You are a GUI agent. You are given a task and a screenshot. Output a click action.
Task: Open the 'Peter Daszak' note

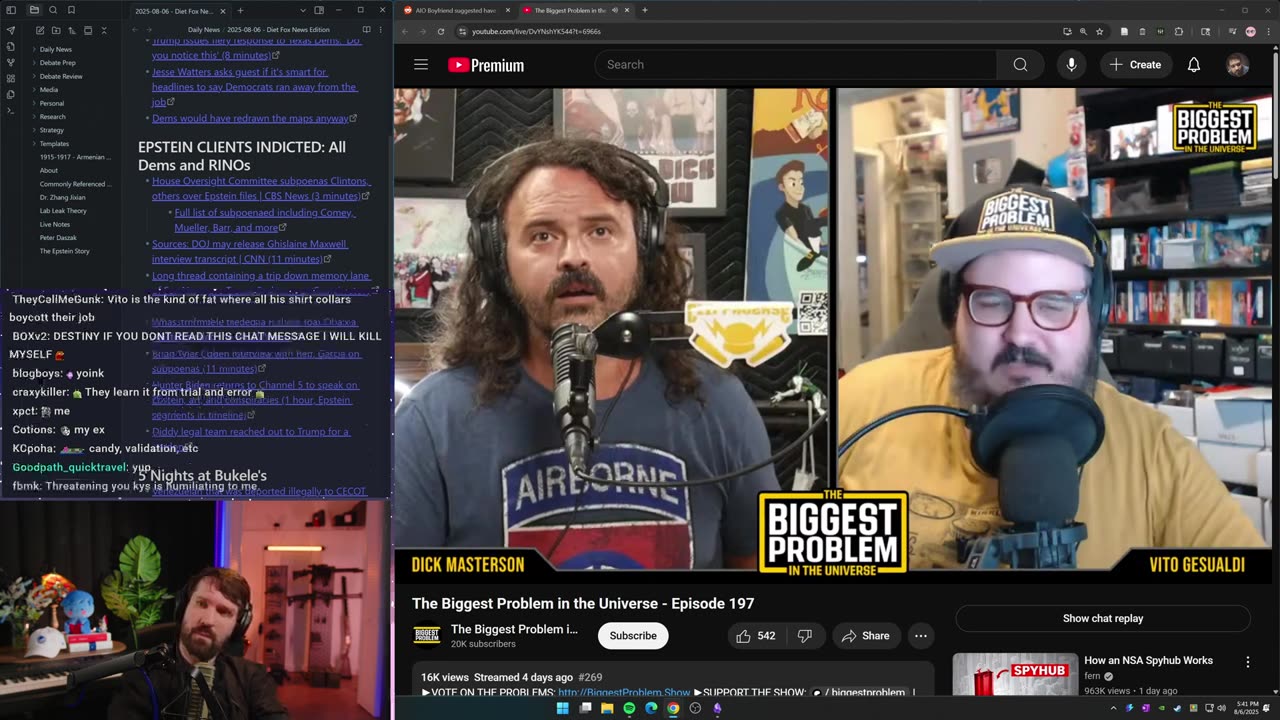pyautogui.click(x=58, y=238)
